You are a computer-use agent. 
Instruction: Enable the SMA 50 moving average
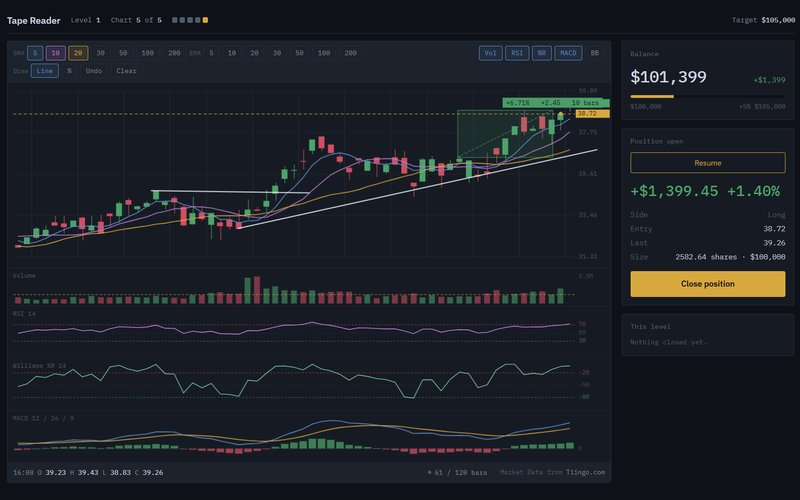coord(123,53)
